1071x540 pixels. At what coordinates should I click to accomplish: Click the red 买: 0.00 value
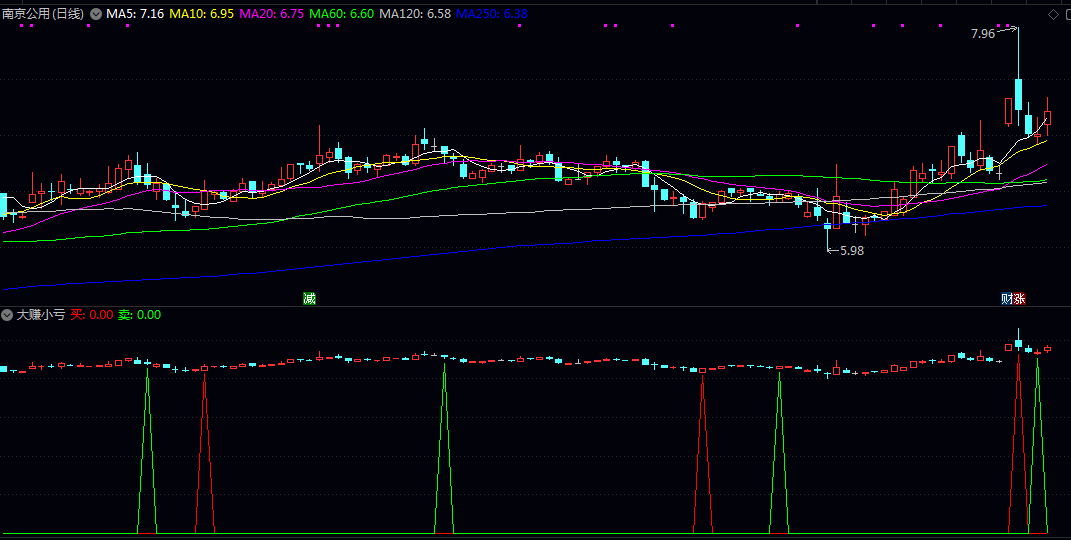pyautogui.click(x=91, y=315)
